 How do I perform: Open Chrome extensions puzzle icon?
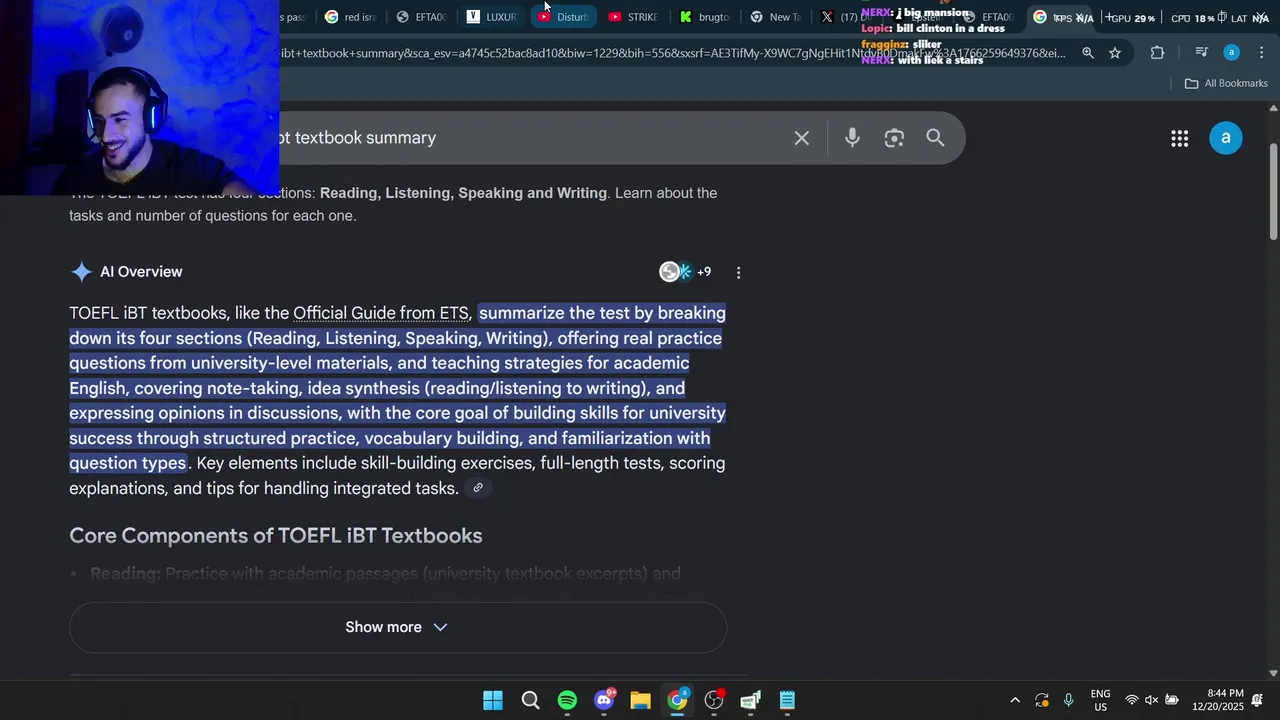tap(1157, 53)
